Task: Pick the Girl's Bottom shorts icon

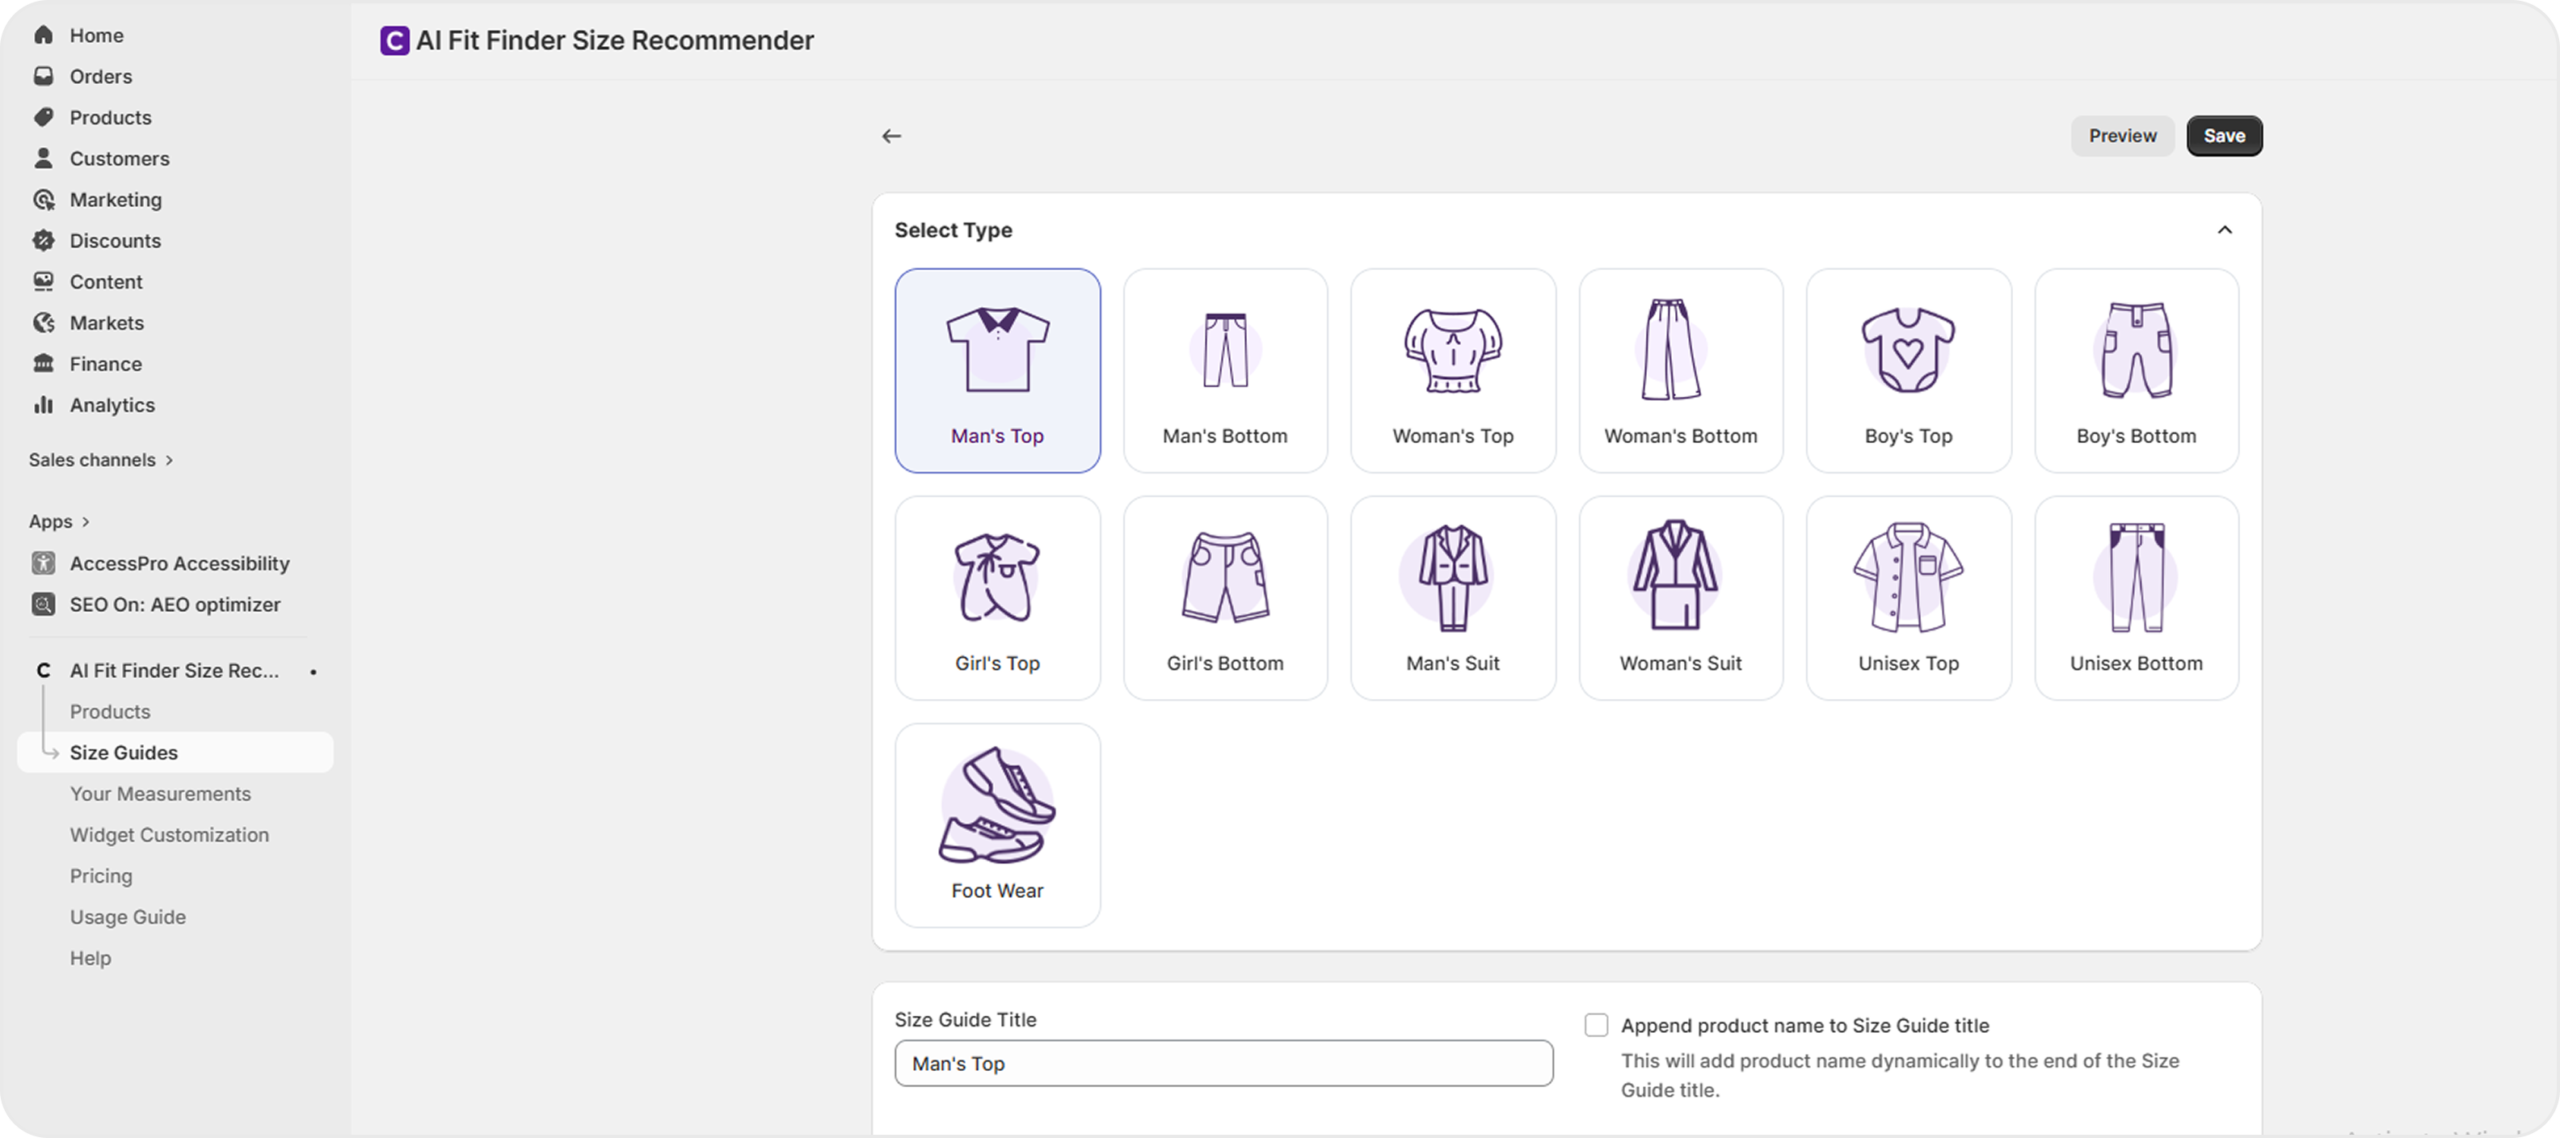Action: (x=1225, y=578)
